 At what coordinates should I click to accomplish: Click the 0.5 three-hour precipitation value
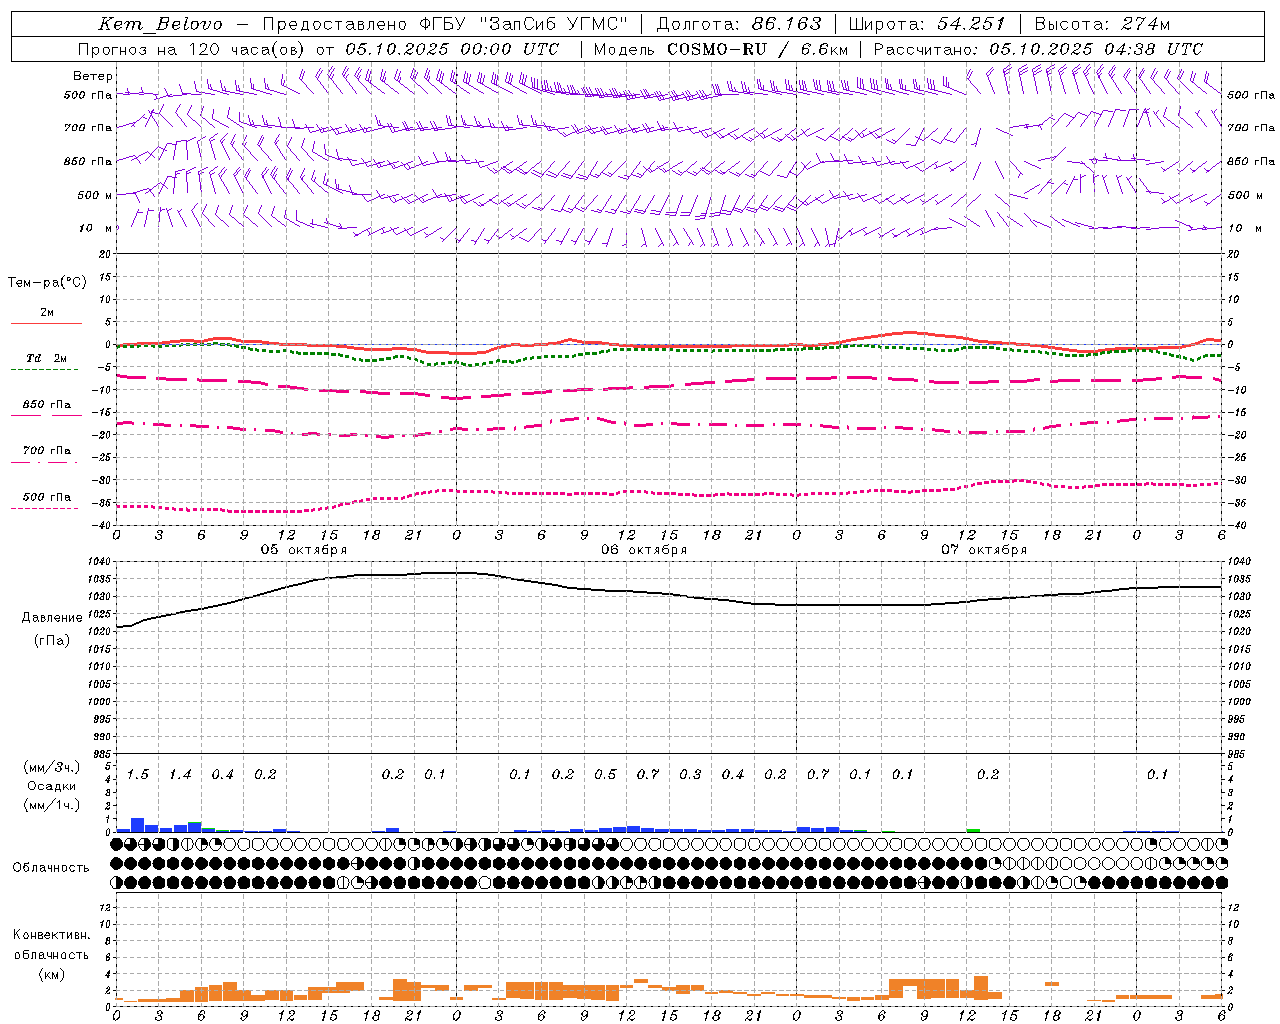tap(605, 775)
